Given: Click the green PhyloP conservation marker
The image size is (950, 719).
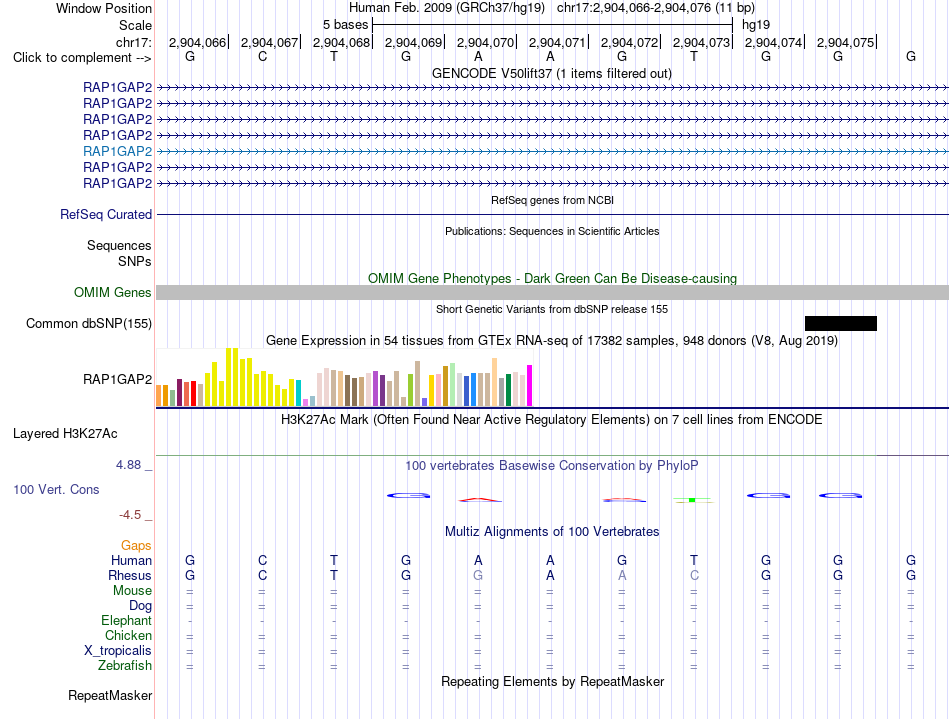Looking at the screenshot, I should (x=693, y=500).
